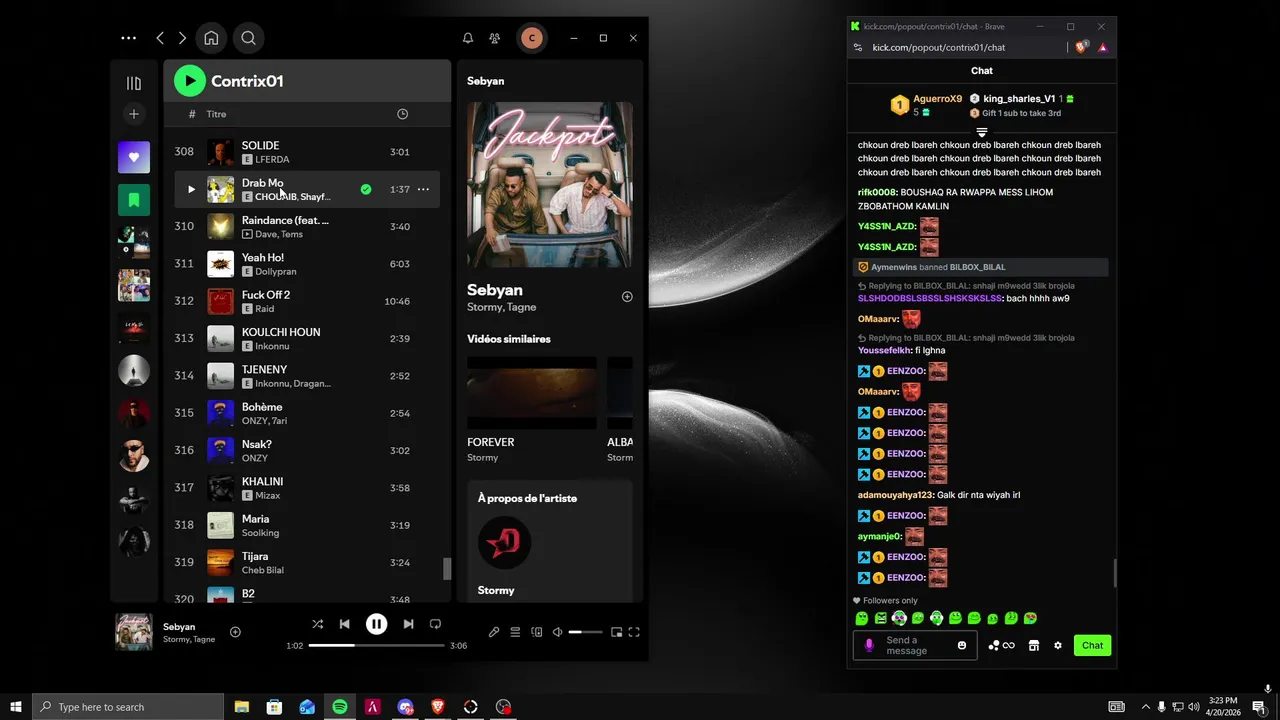The width and height of the screenshot is (1280, 720).
Task: Open the Kick shop storefront icon
Action: tap(1034, 645)
